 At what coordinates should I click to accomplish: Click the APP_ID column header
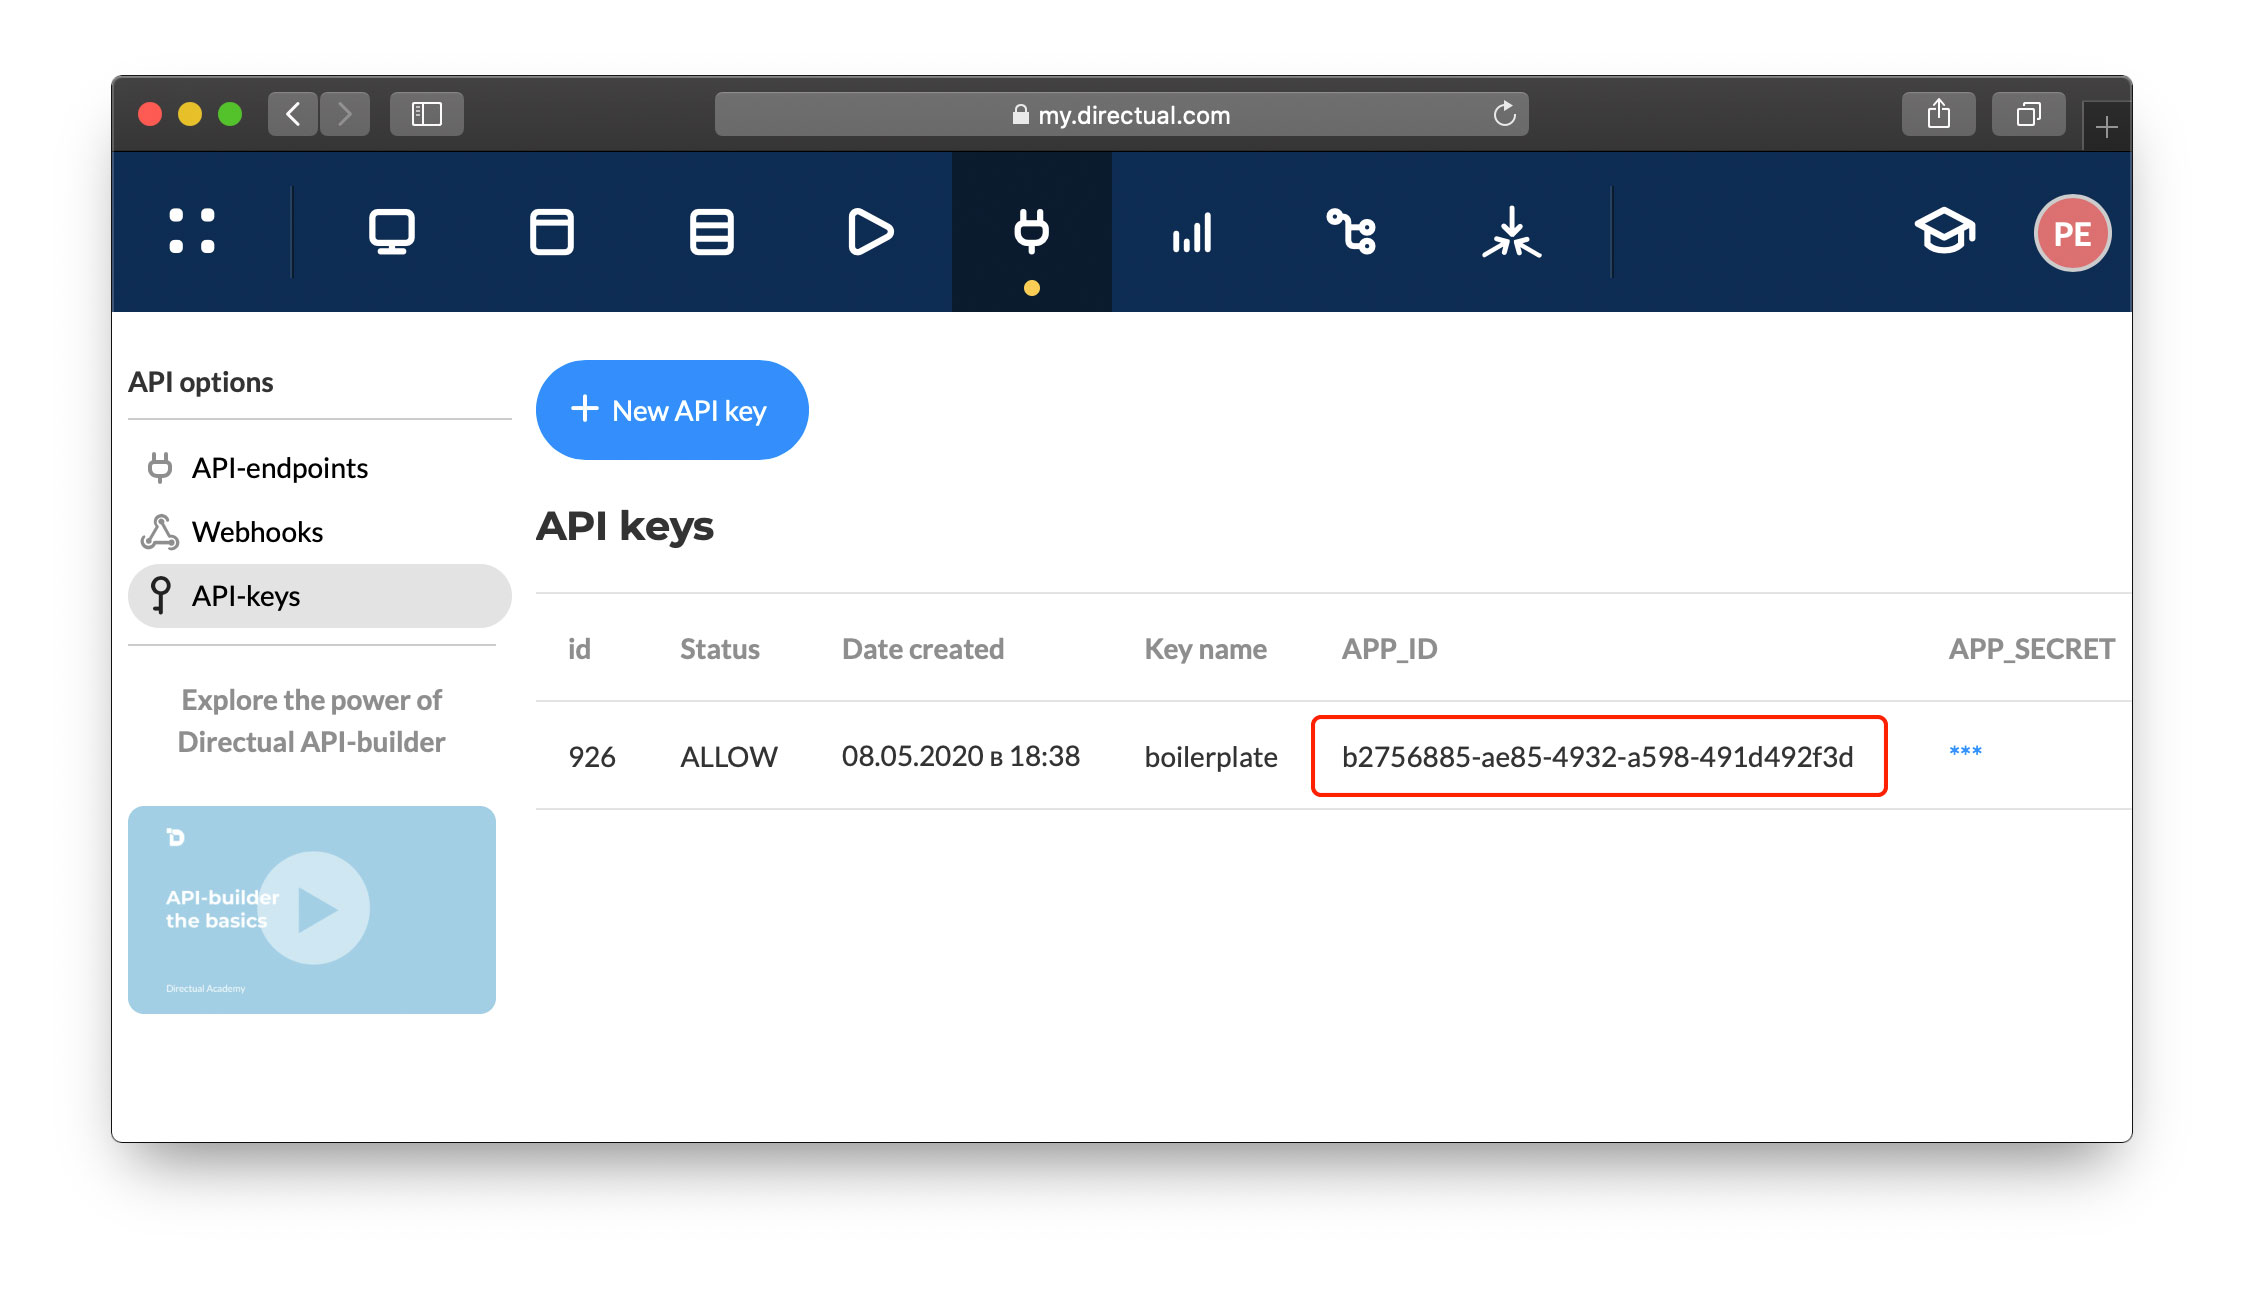click(x=1389, y=649)
